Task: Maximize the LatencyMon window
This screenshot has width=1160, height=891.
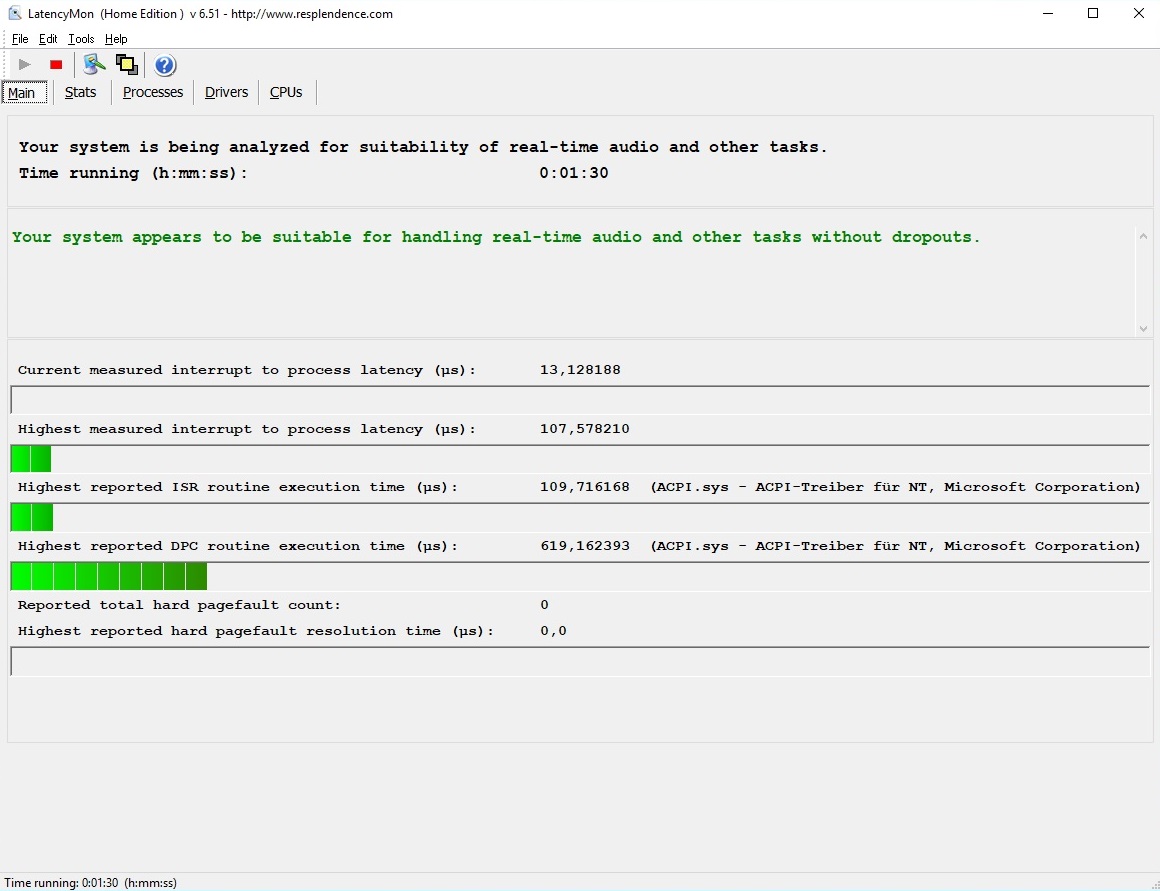Action: [x=1093, y=14]
